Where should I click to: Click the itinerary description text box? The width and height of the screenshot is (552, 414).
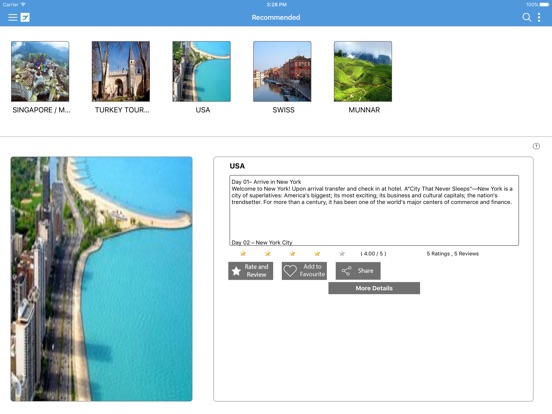pos(374,210)
